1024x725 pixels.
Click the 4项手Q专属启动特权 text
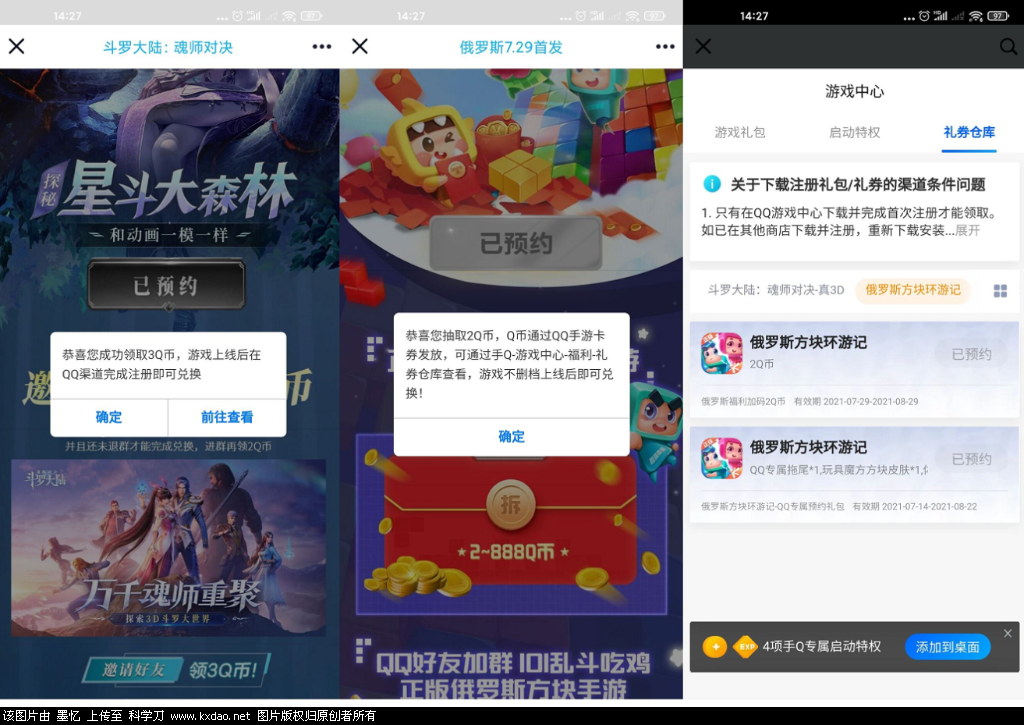tap(822, 647)
